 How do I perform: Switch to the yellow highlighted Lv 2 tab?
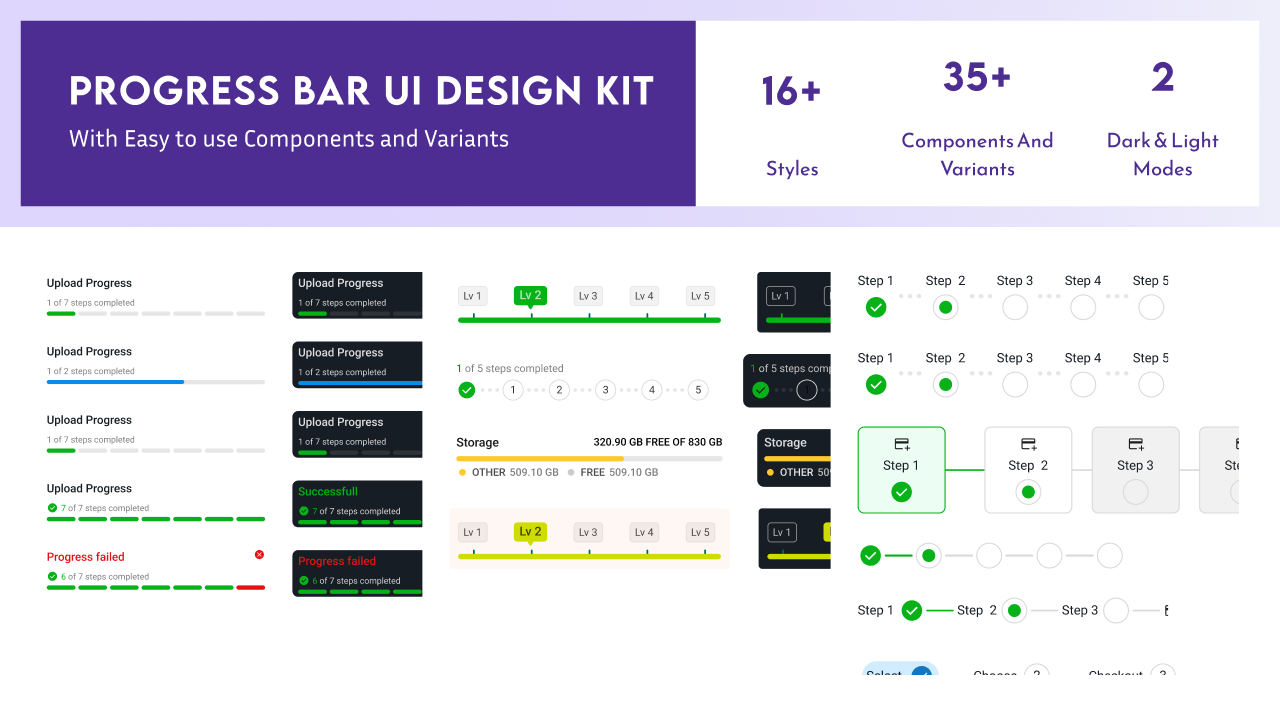(x=530, y=531)
